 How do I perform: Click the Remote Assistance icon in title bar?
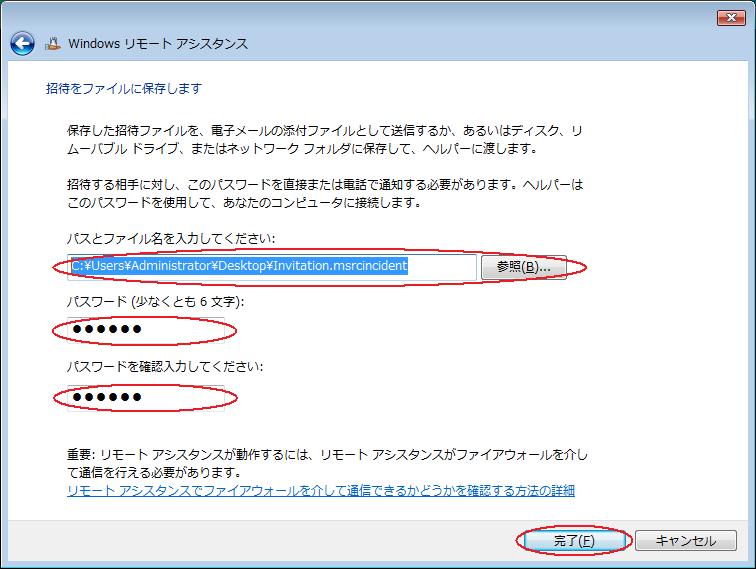click(x=53, y=44)
